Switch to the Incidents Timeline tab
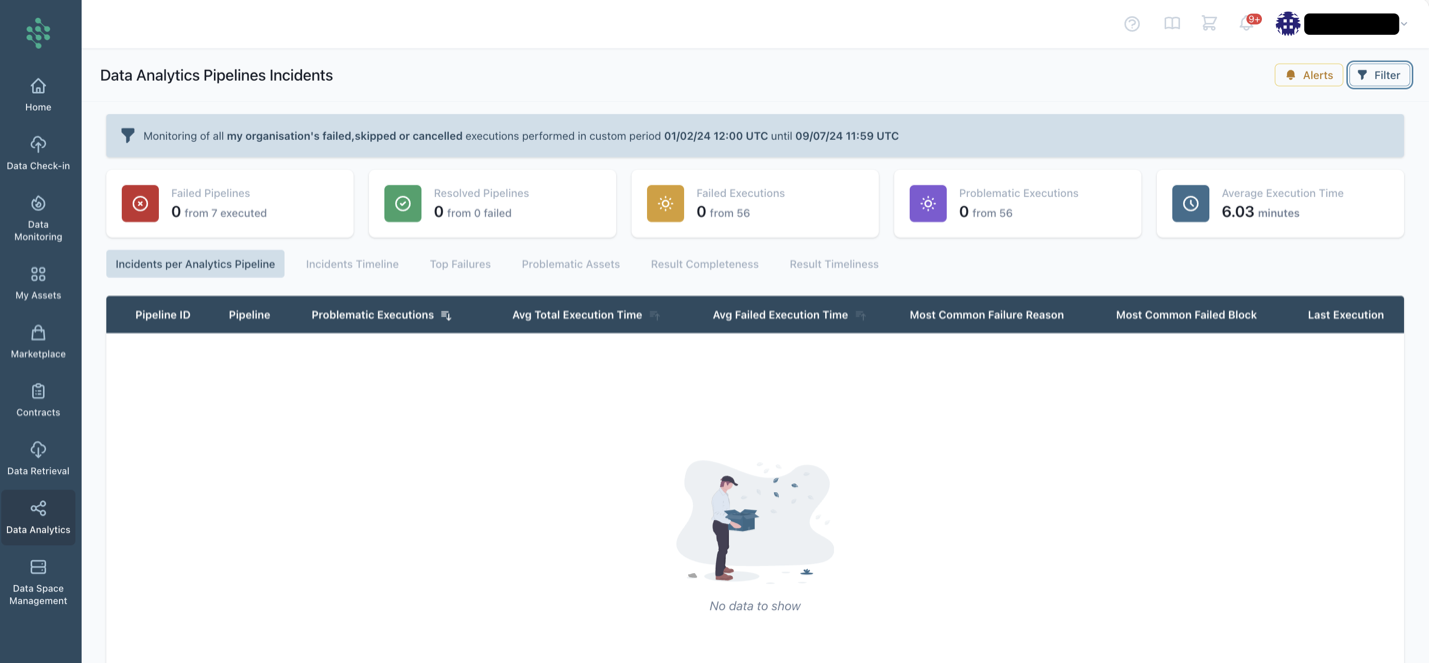This screenshot has width=1429, height=663. [x=352, y=264]
